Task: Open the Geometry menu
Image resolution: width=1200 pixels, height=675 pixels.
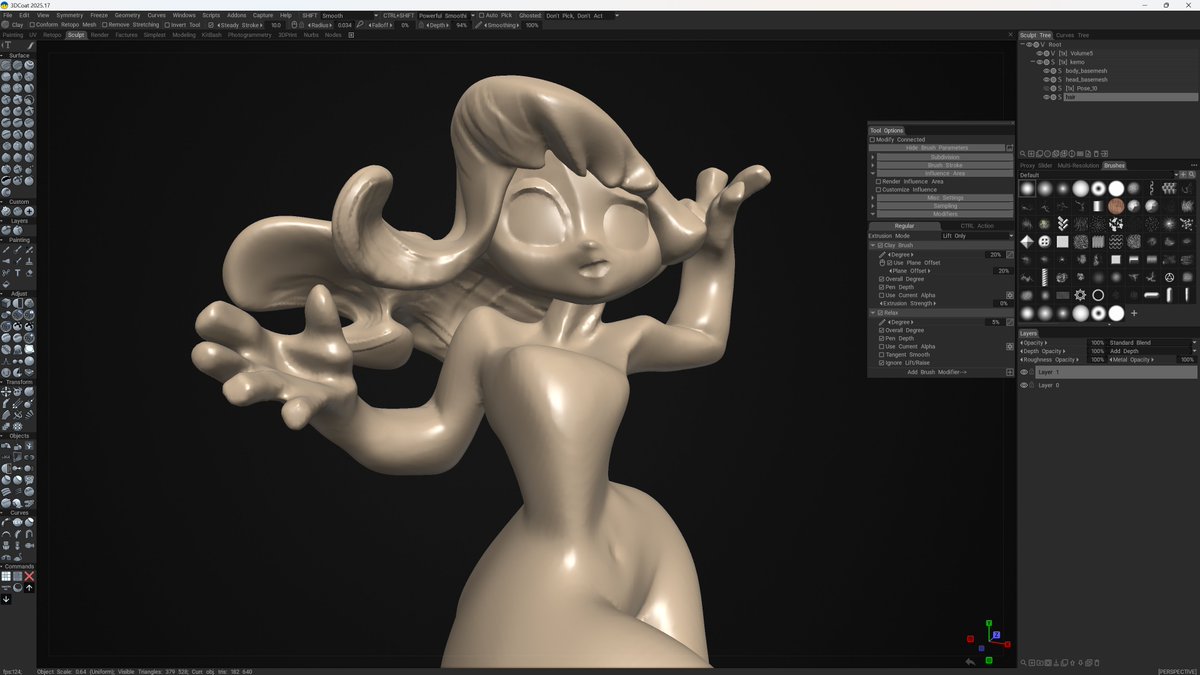Action: (127, 16)
